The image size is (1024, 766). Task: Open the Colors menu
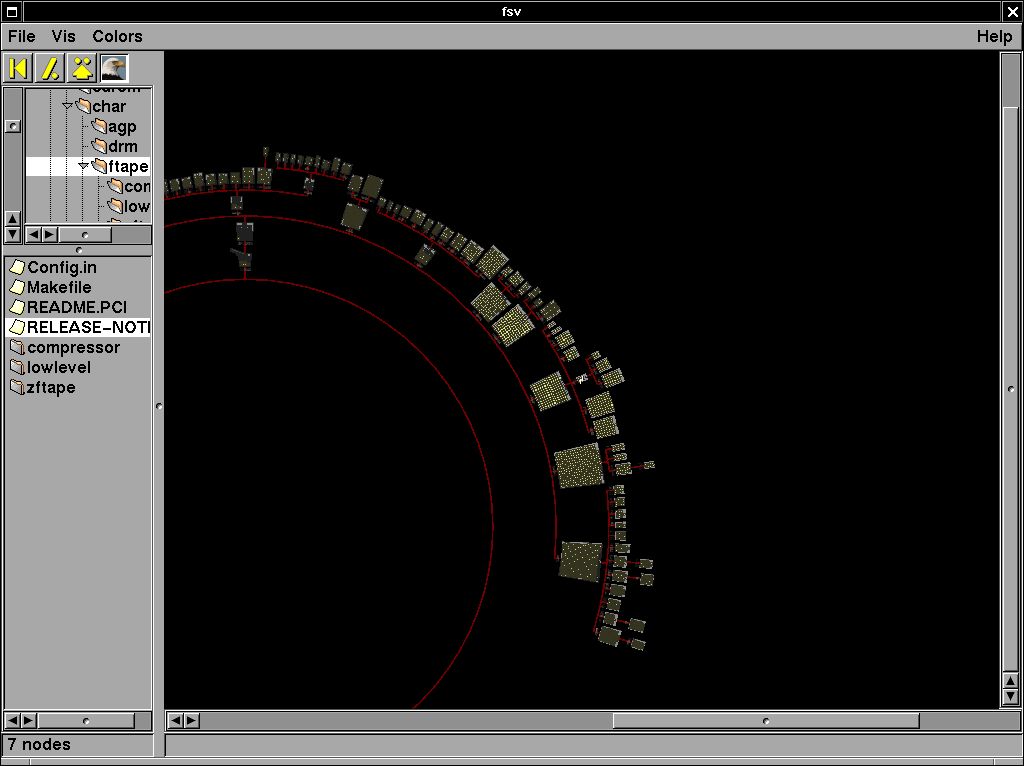click(x=117, y=36)
